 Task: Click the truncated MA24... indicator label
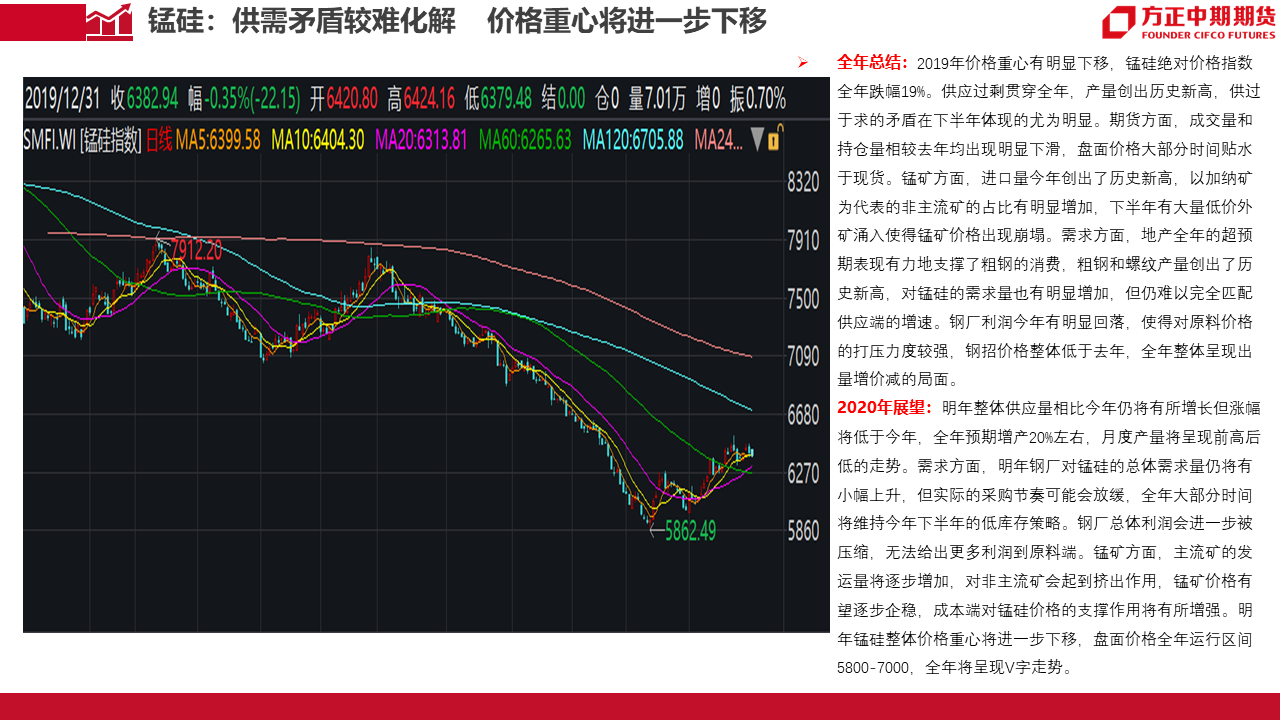720,139
